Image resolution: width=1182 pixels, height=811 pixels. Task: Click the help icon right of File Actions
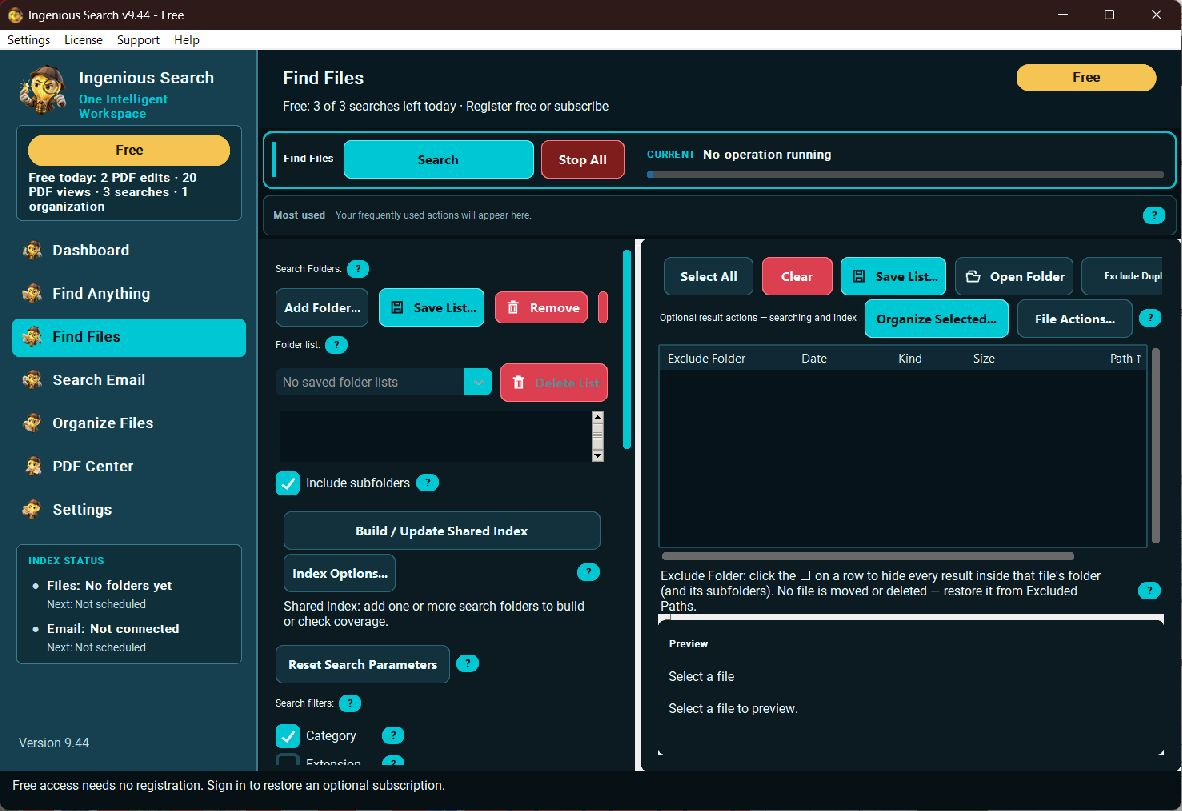coord(1150,318)
